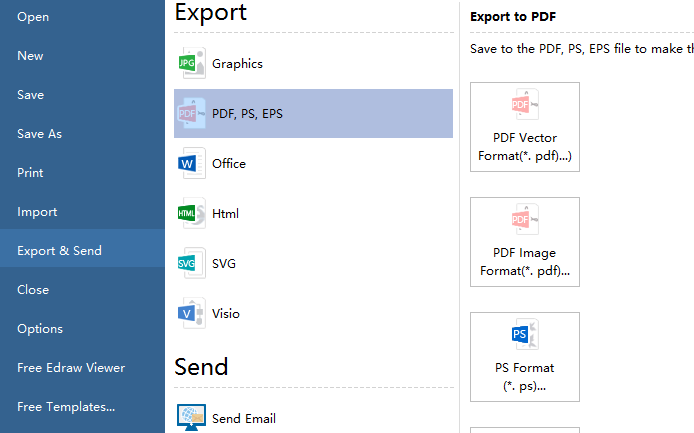
Task: Export using PS Format button
Action: pos(525,334)
